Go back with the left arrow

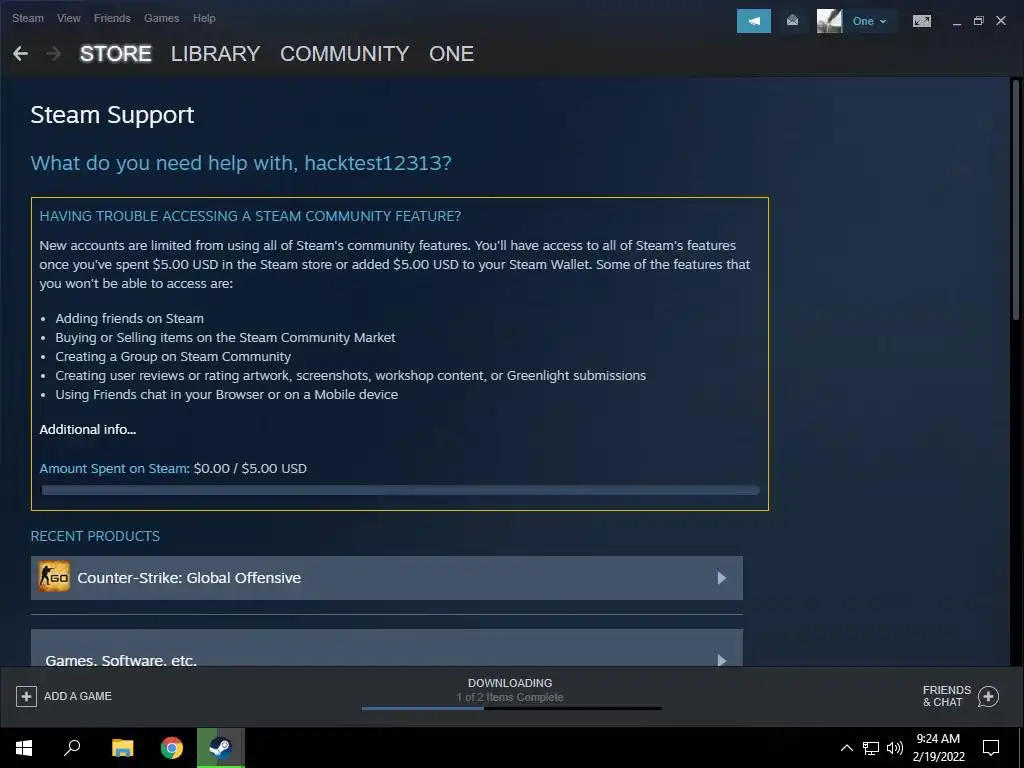pos(20,54)
